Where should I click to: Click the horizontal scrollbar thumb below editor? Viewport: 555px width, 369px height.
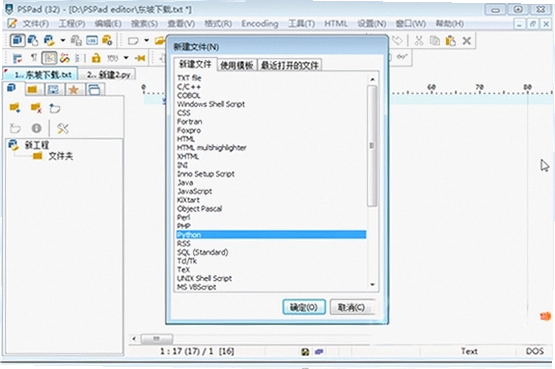157,339
